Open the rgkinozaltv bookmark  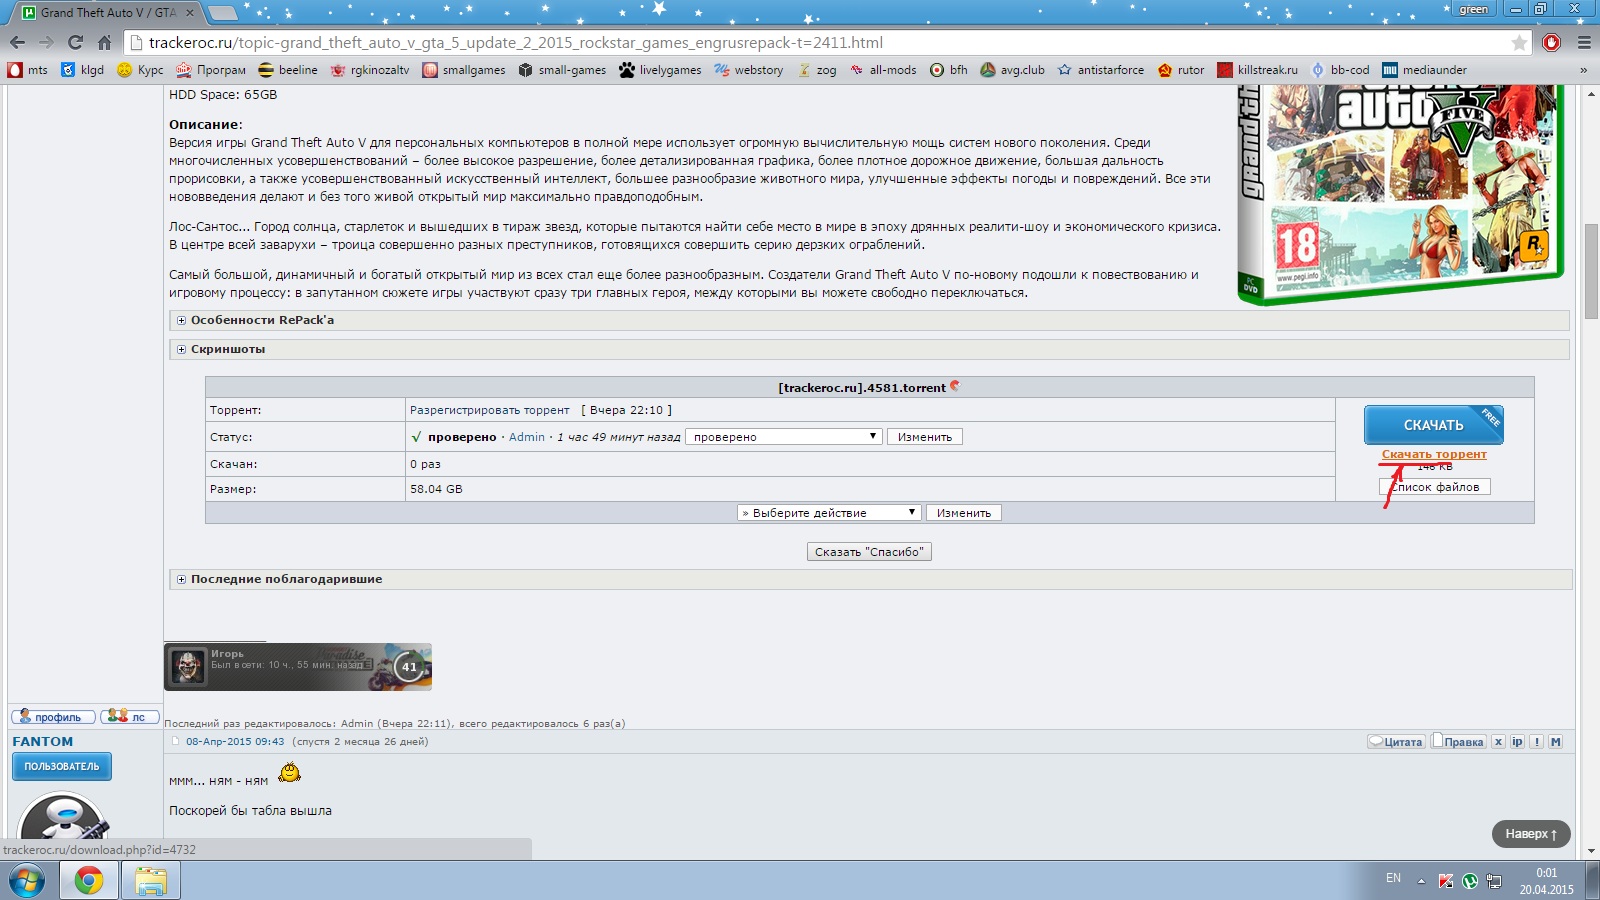tap(370, 70)
